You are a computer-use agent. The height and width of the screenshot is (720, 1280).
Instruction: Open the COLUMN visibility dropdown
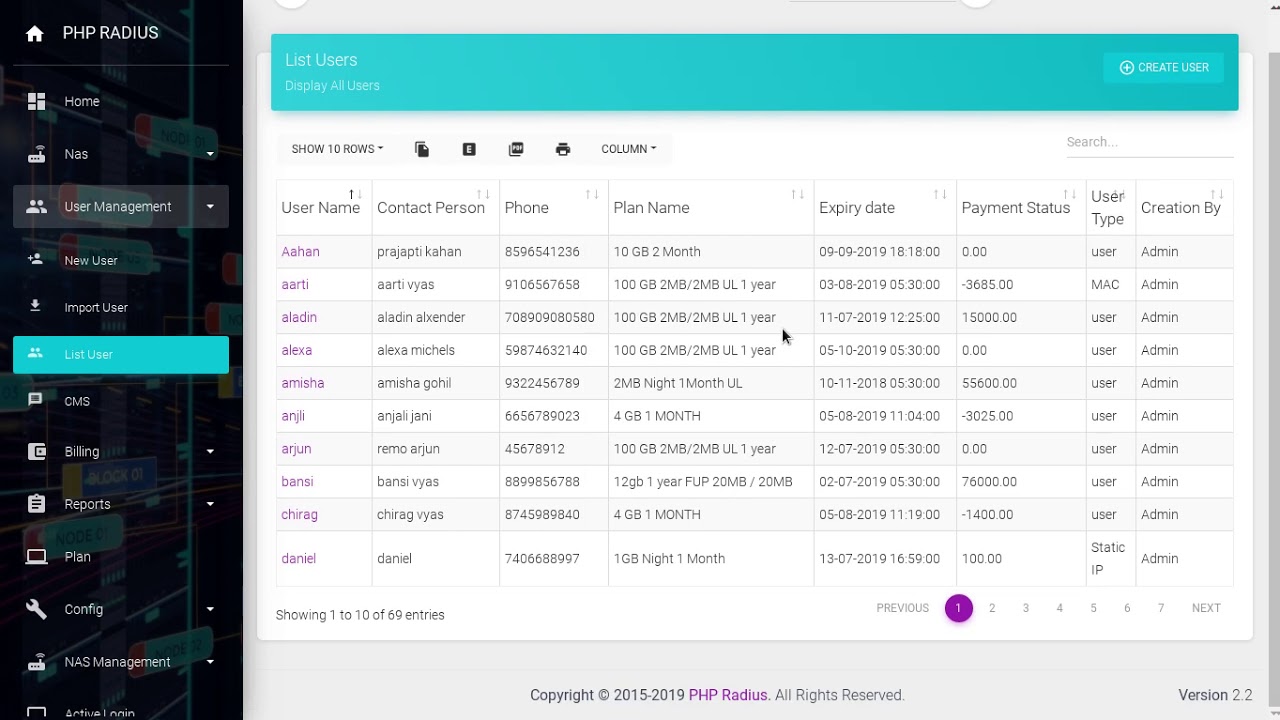coord(628,149)
